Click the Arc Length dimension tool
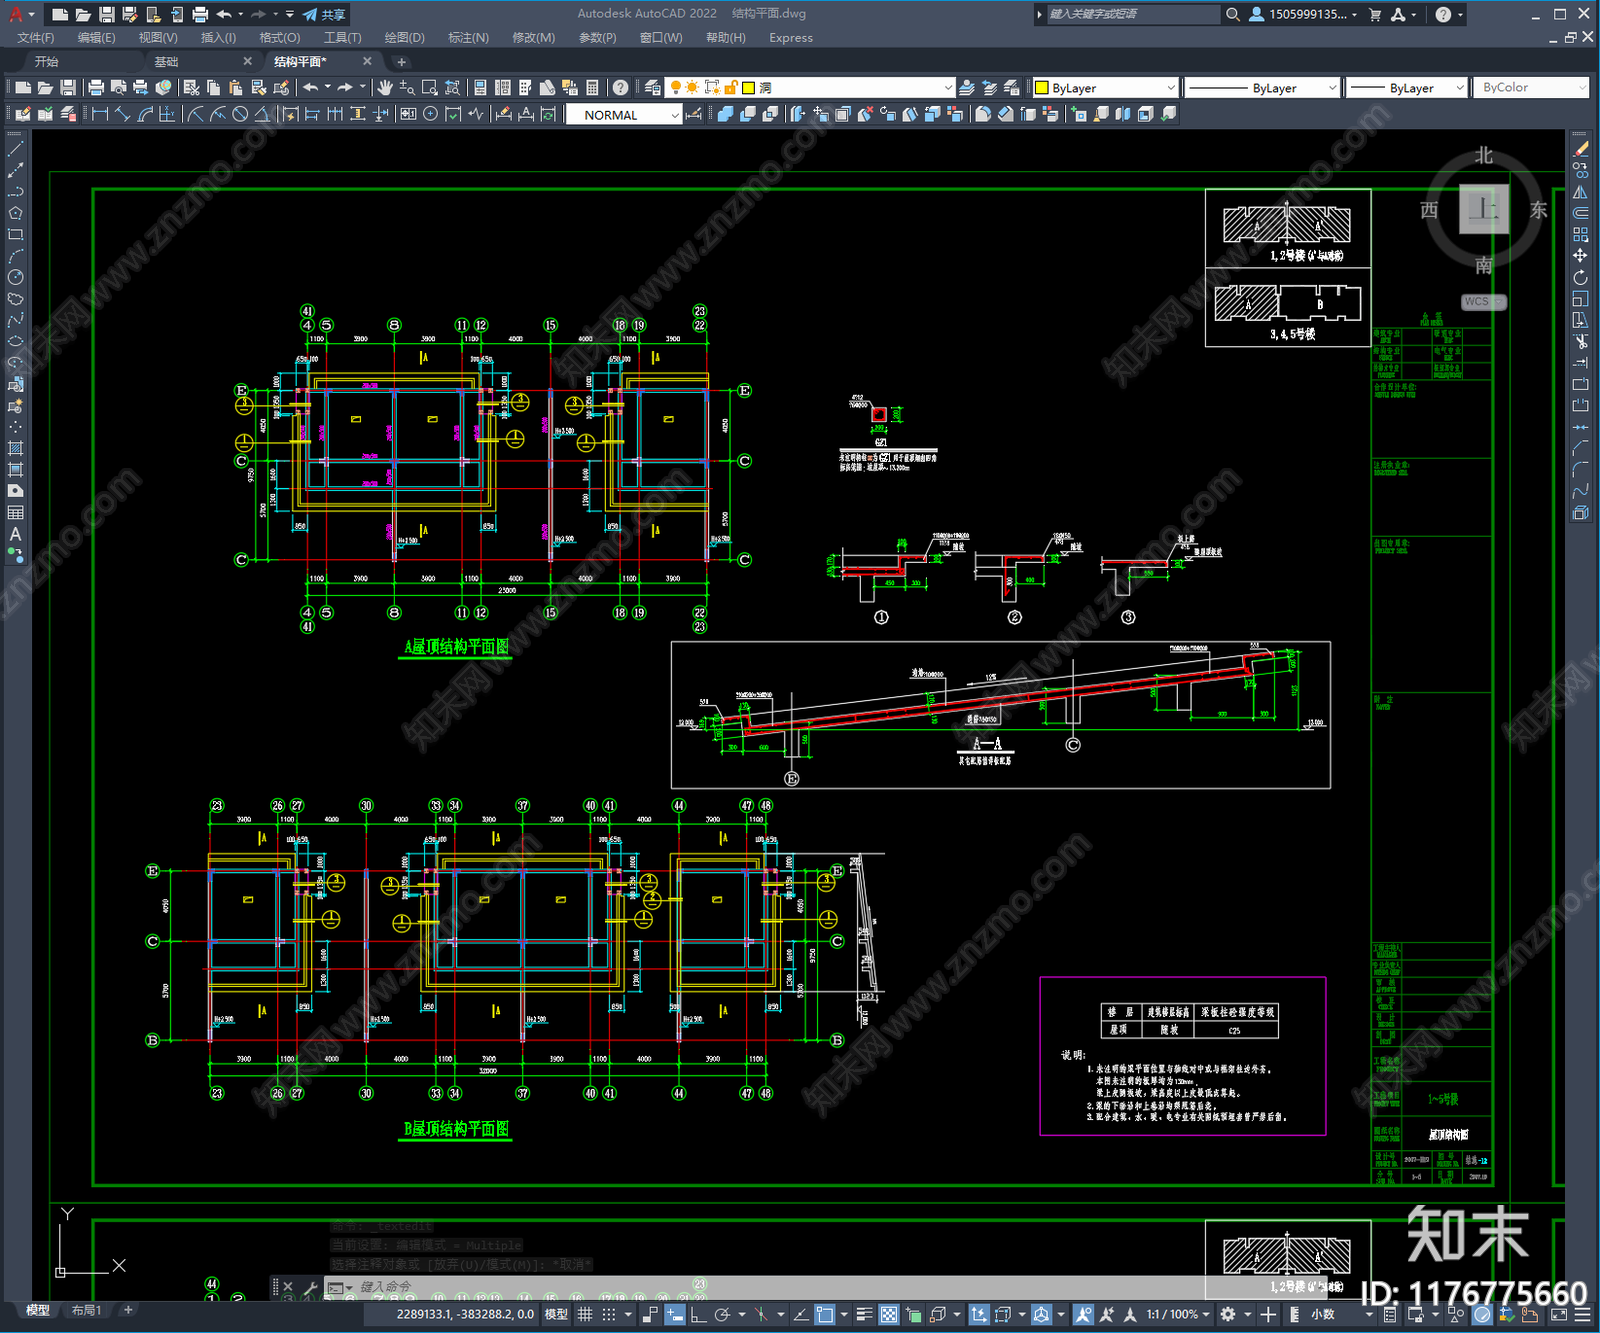 coord(145,114)
